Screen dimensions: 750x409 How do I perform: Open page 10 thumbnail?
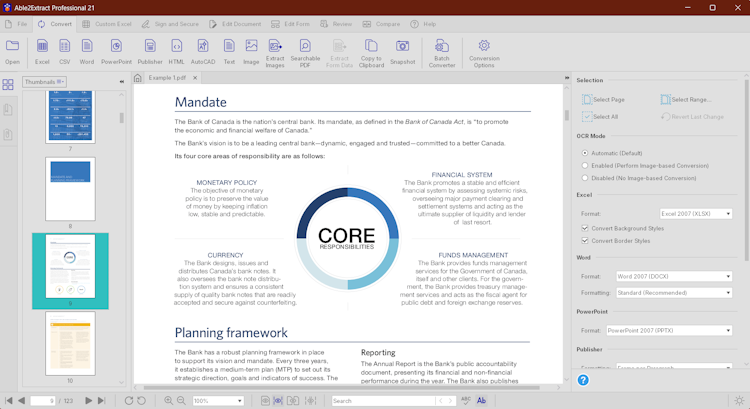[x=70, y=343]
